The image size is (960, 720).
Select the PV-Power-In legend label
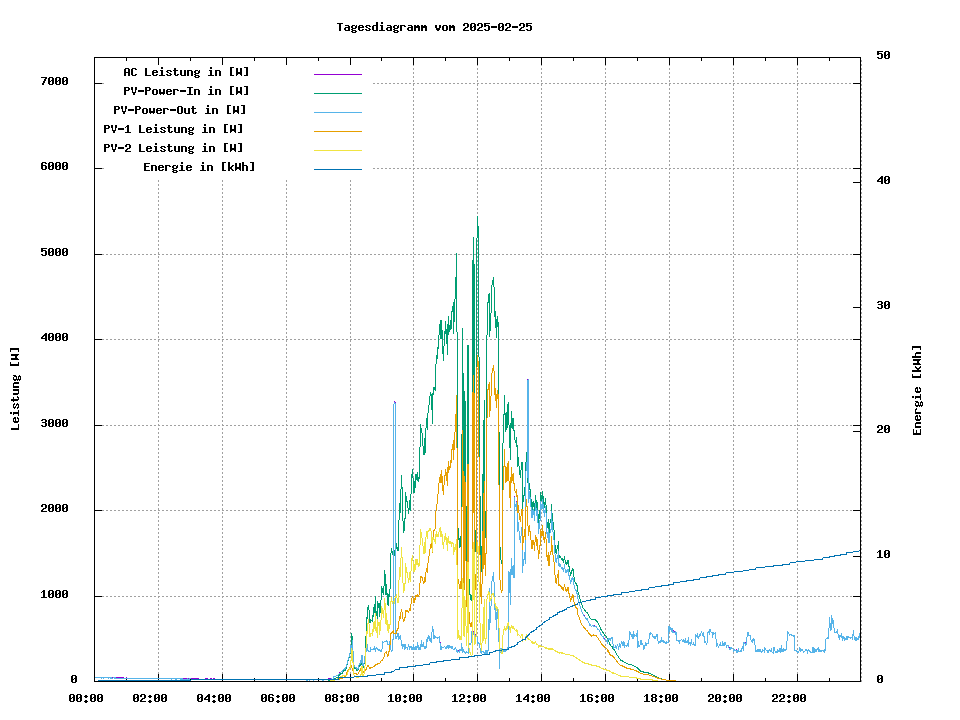click(x=193, y=91)
